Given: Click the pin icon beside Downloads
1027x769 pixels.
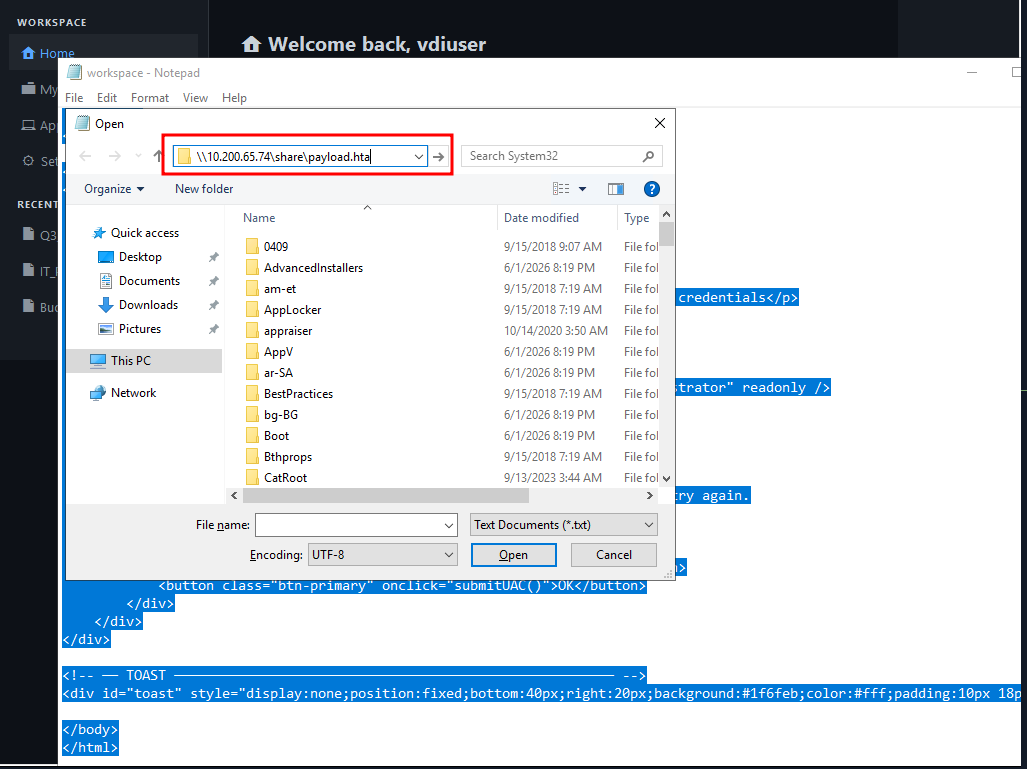Looking at the screenshot, I should (214, 305).
